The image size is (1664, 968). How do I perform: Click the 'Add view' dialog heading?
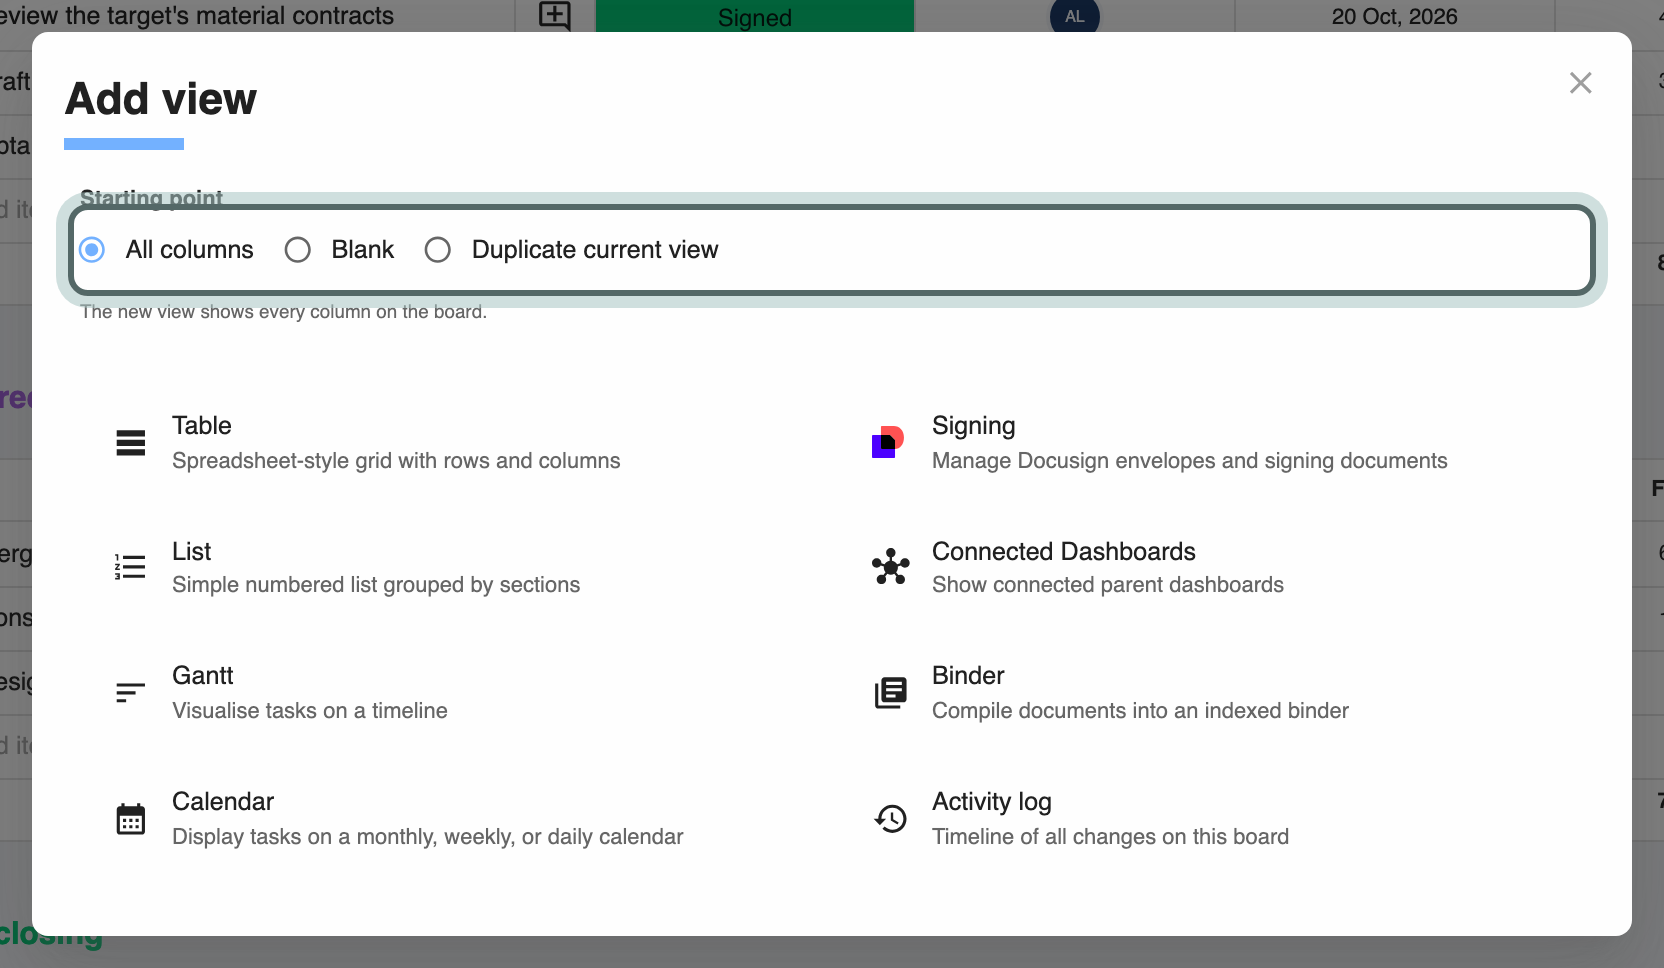pos(161,99)
